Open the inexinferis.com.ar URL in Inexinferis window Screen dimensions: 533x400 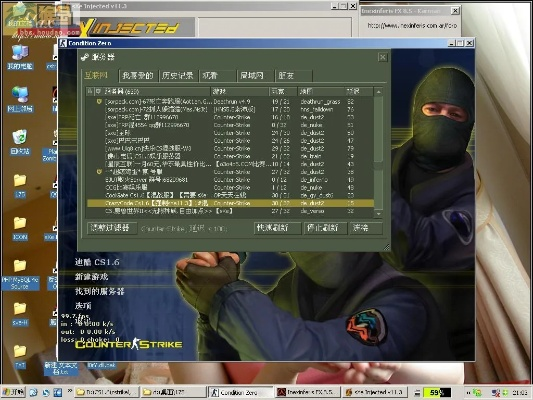pyautogui.click(x=412, y=25)
